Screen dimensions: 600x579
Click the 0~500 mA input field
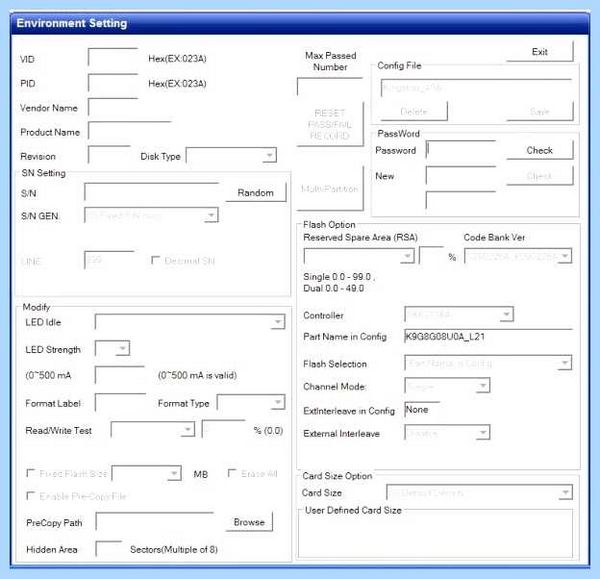[120, 375]
